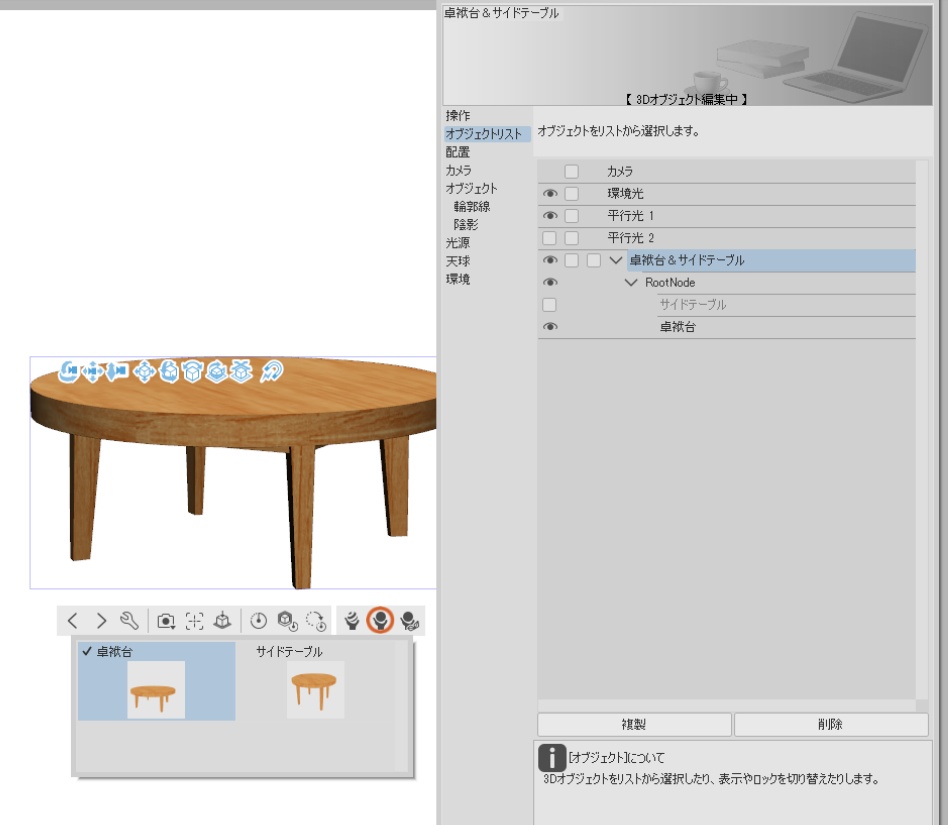This screenshot has height=825, width=948.
Task: Open the 輪郭線 subcategory
Action: pyautogui.click(x=472, y=207)
